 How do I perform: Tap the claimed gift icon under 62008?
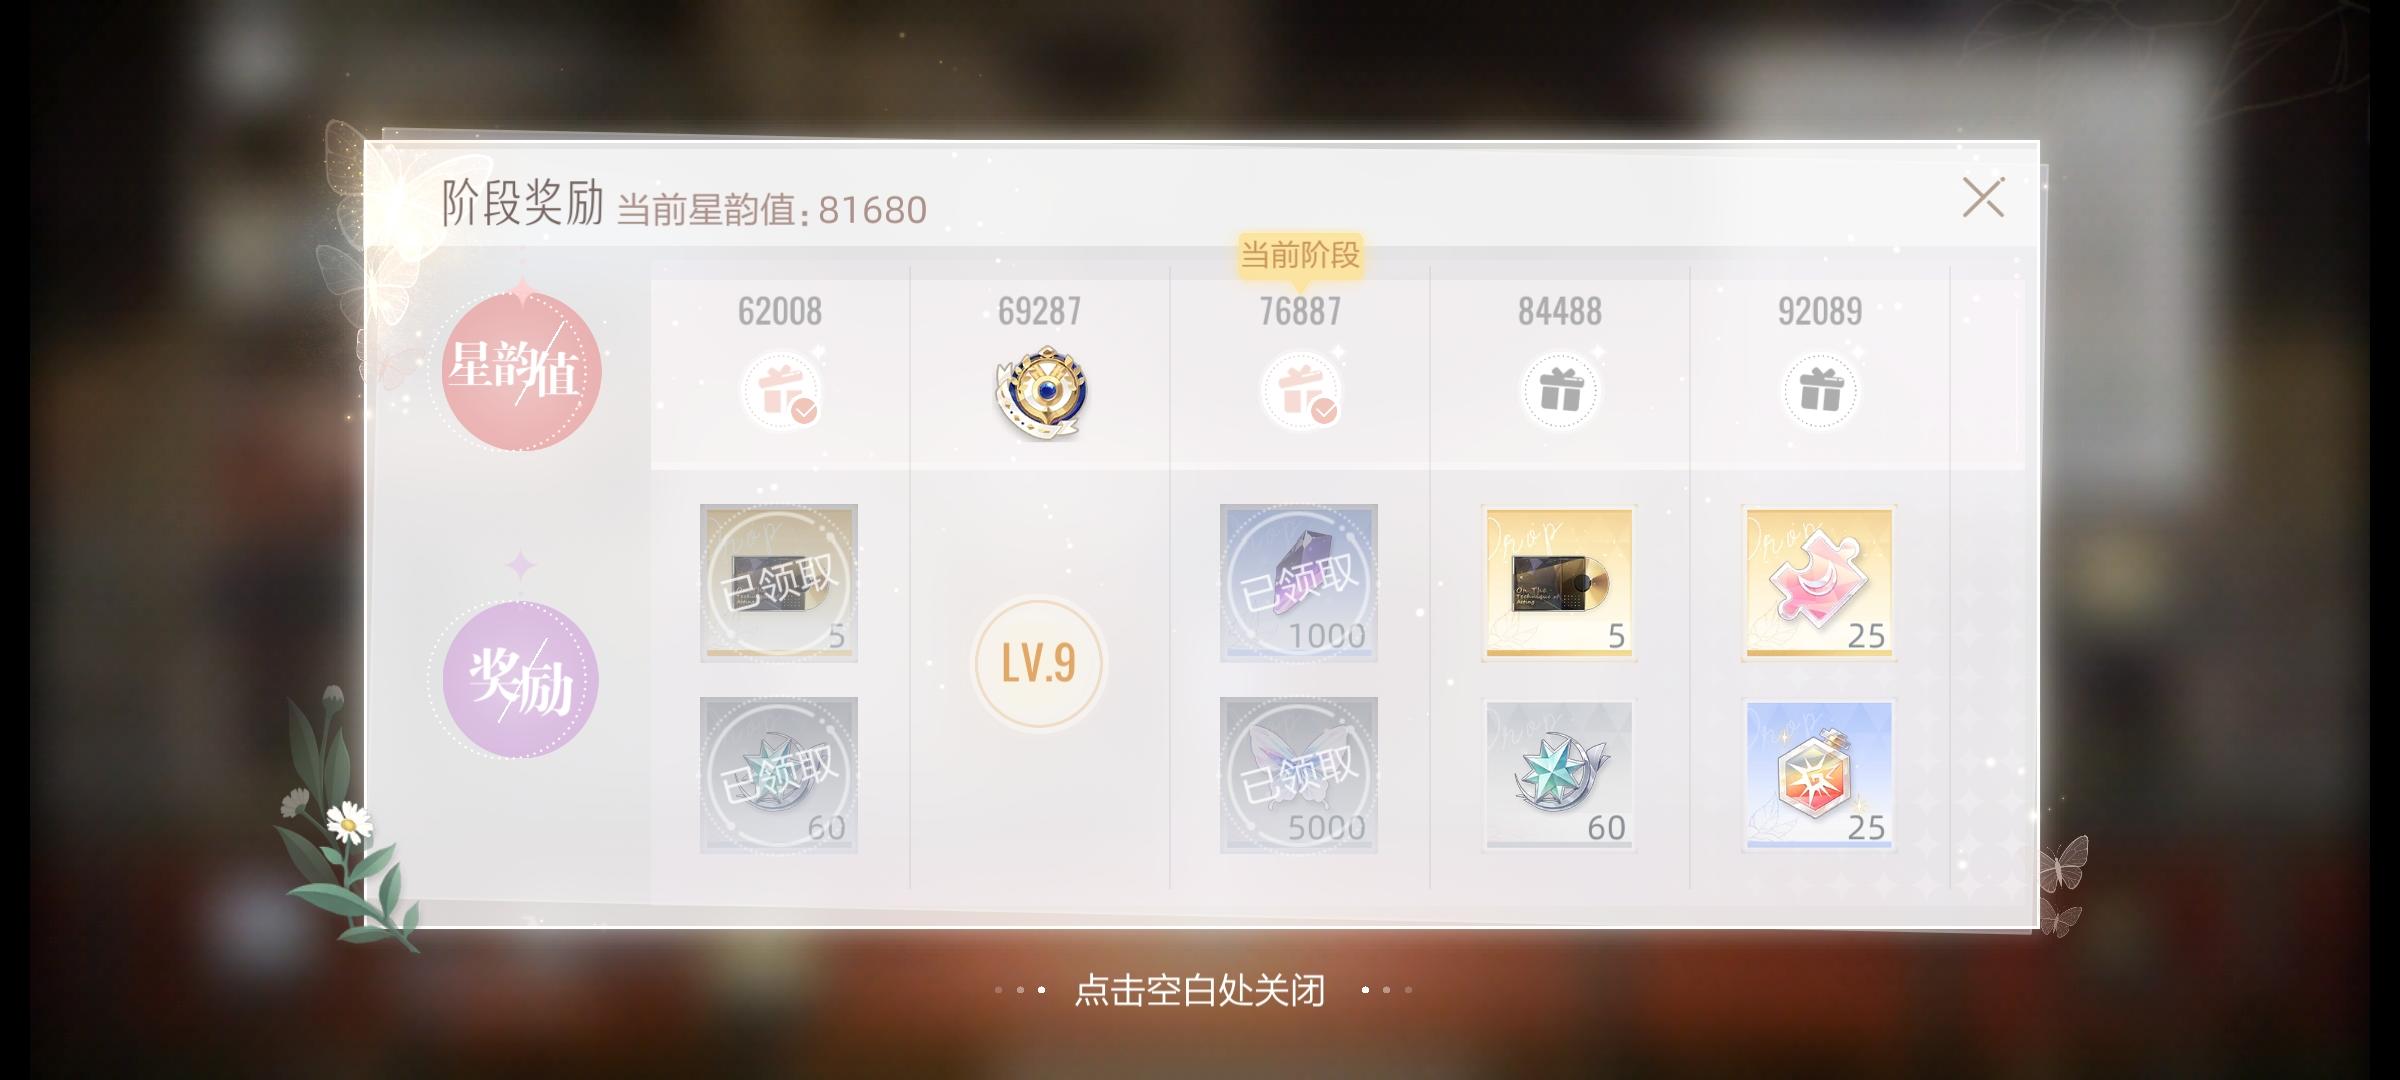click(x=780, y=391)
